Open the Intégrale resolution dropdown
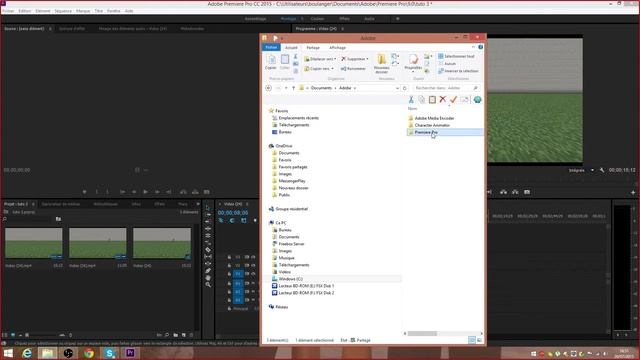 pos(592,170)
